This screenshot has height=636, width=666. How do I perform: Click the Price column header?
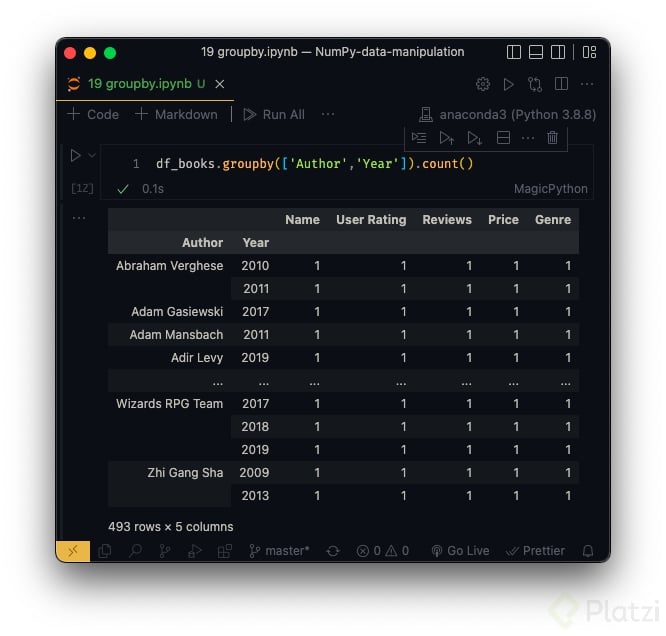pos(503,220)
